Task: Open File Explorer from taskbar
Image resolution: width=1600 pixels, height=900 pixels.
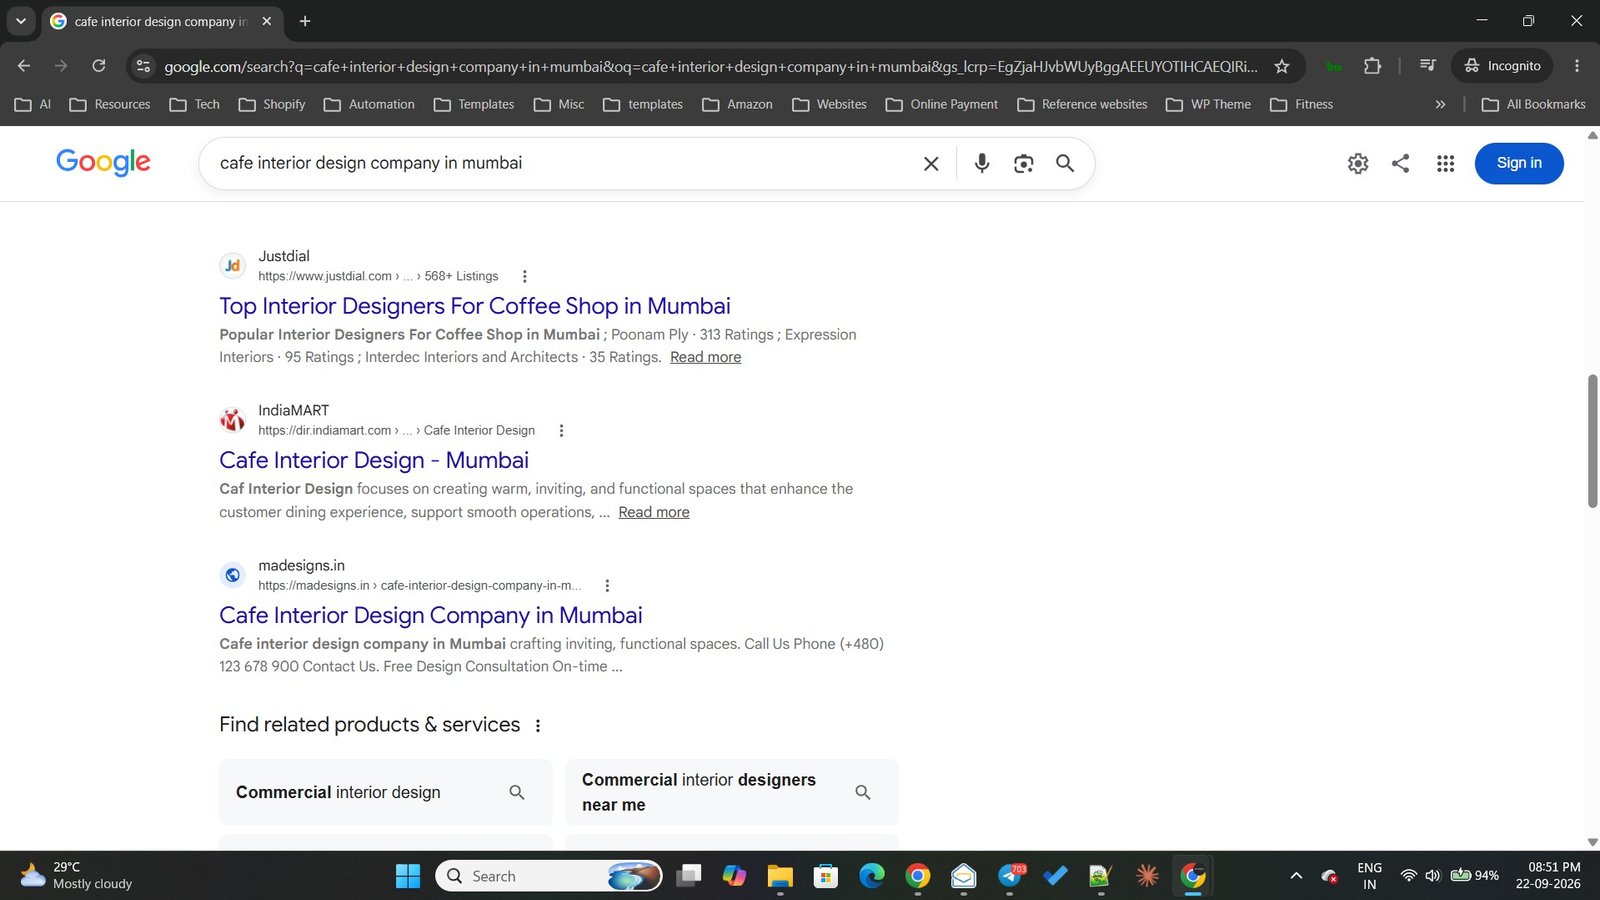Action: [780, 876]
